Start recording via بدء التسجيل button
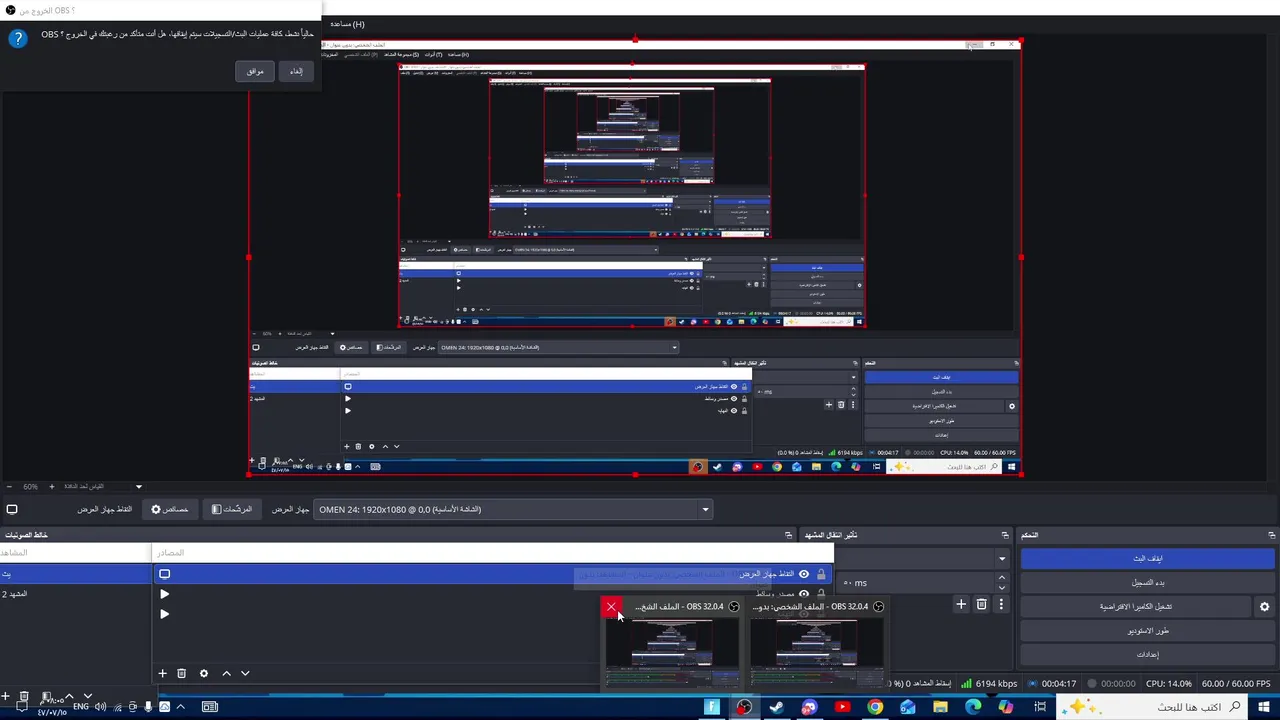This screenshot has height=720, width=1280. (1148, 582)
